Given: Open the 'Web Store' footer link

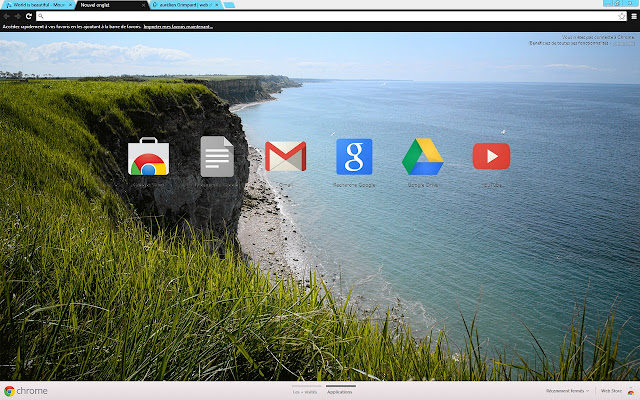Looking at the screenshot, I should coord(611,391).
